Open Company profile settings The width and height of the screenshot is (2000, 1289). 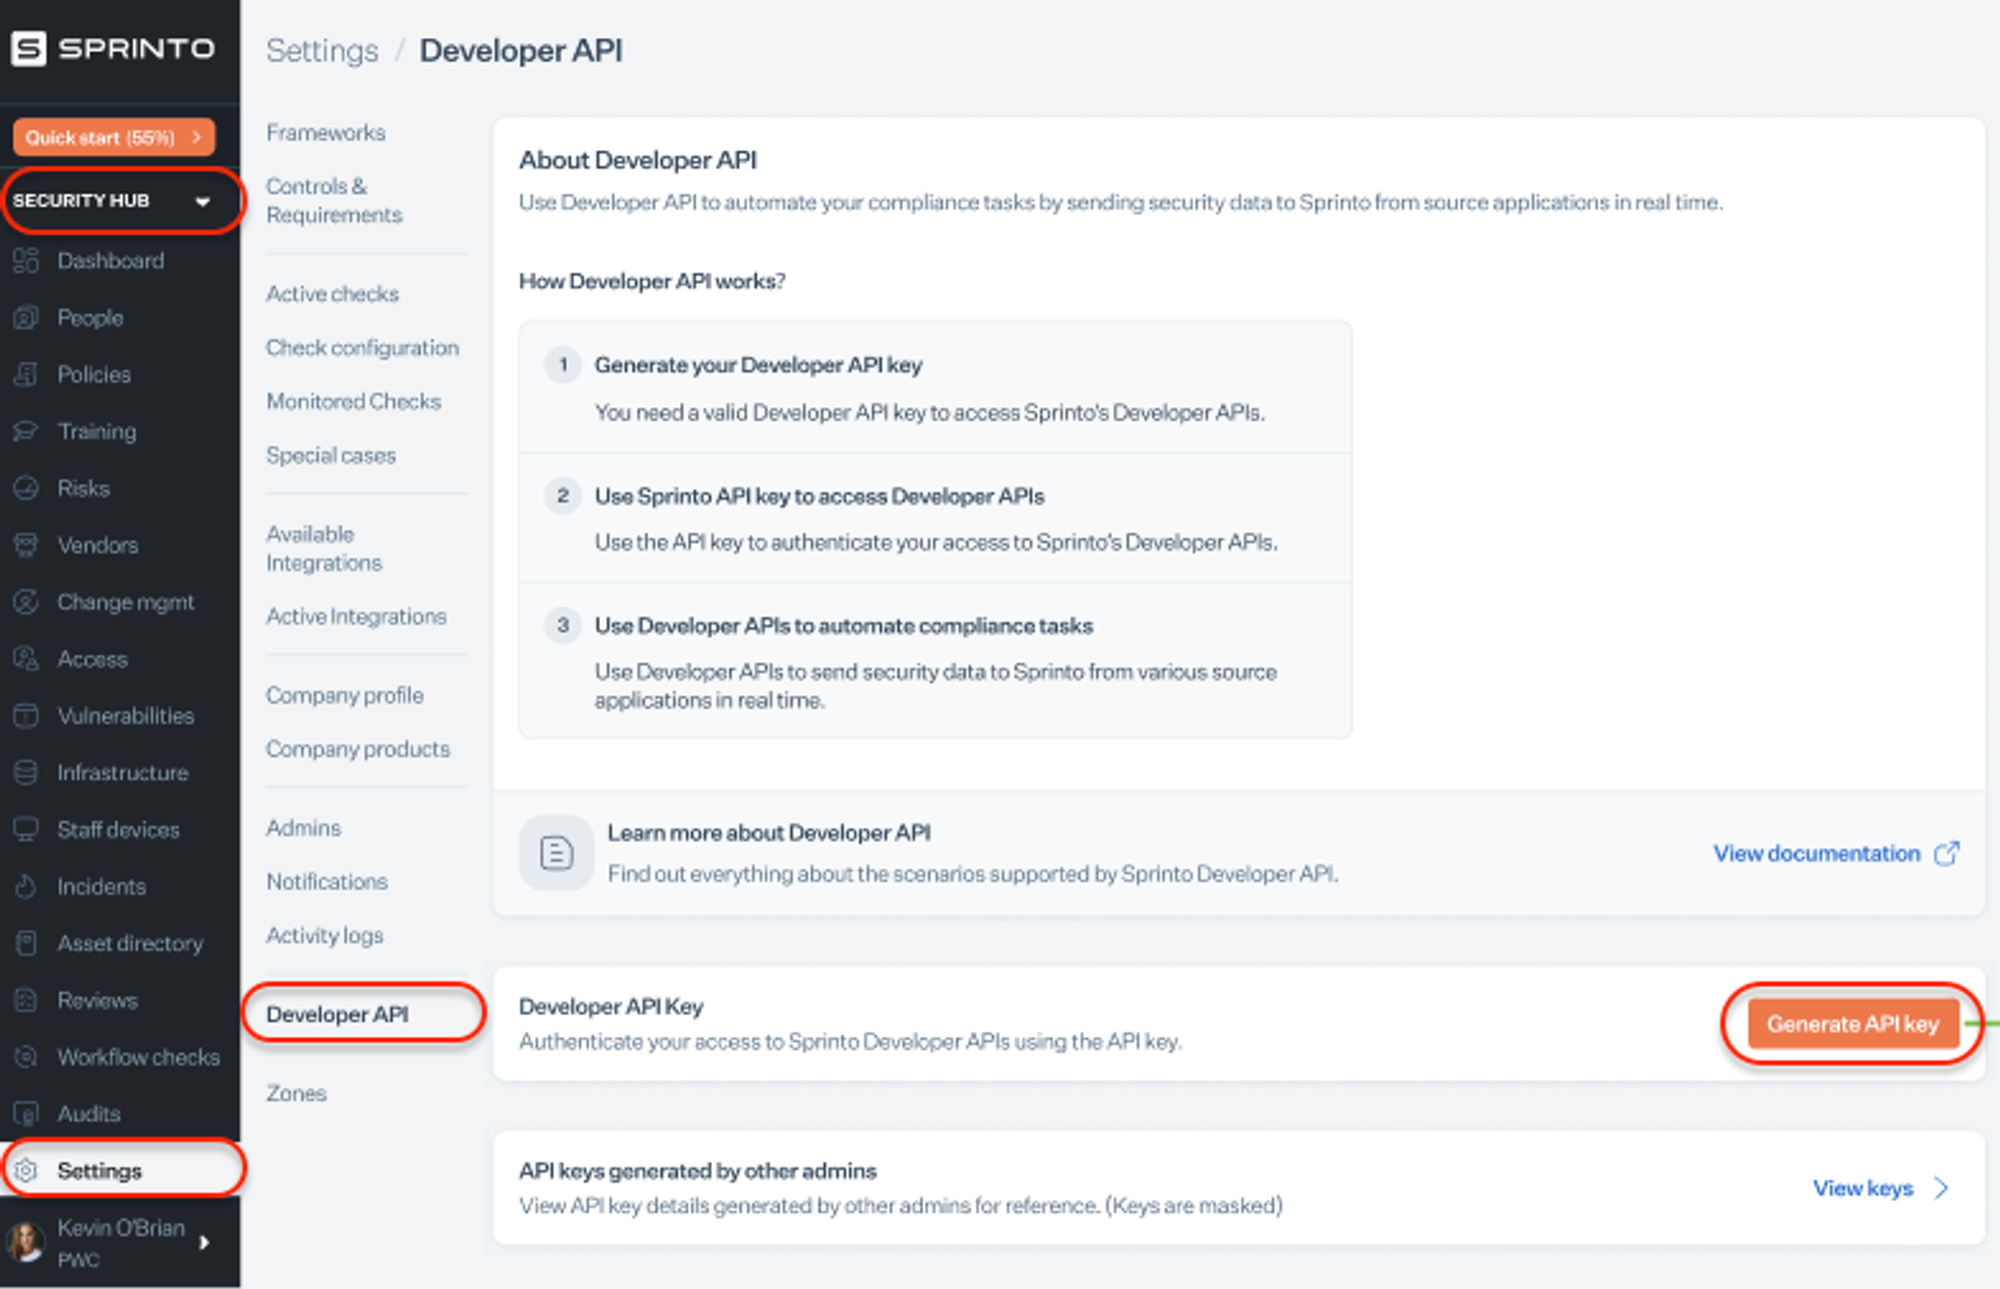point(344,696)
